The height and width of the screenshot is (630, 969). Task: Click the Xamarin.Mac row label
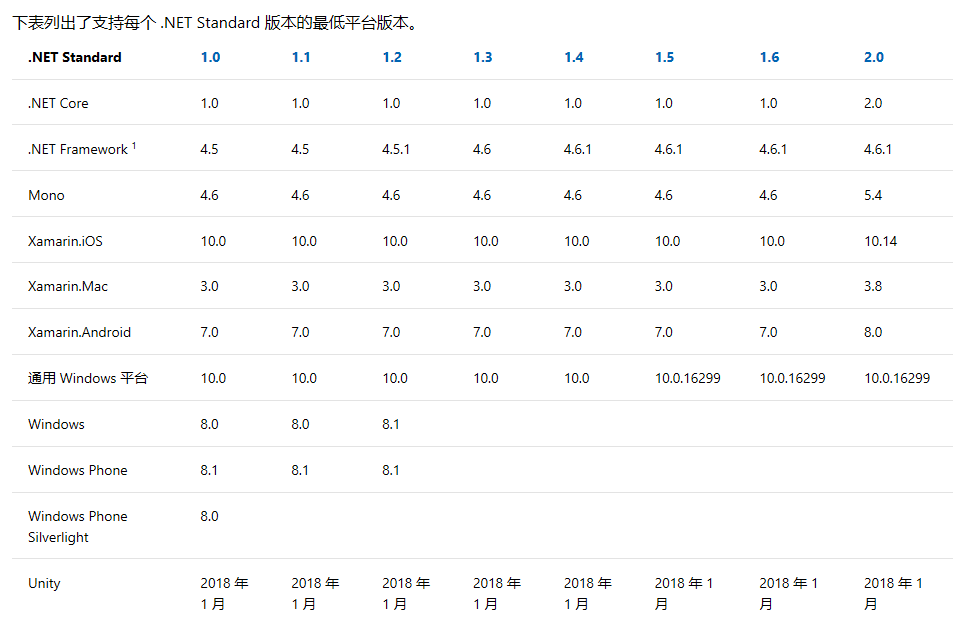click(x=67, y=286)
